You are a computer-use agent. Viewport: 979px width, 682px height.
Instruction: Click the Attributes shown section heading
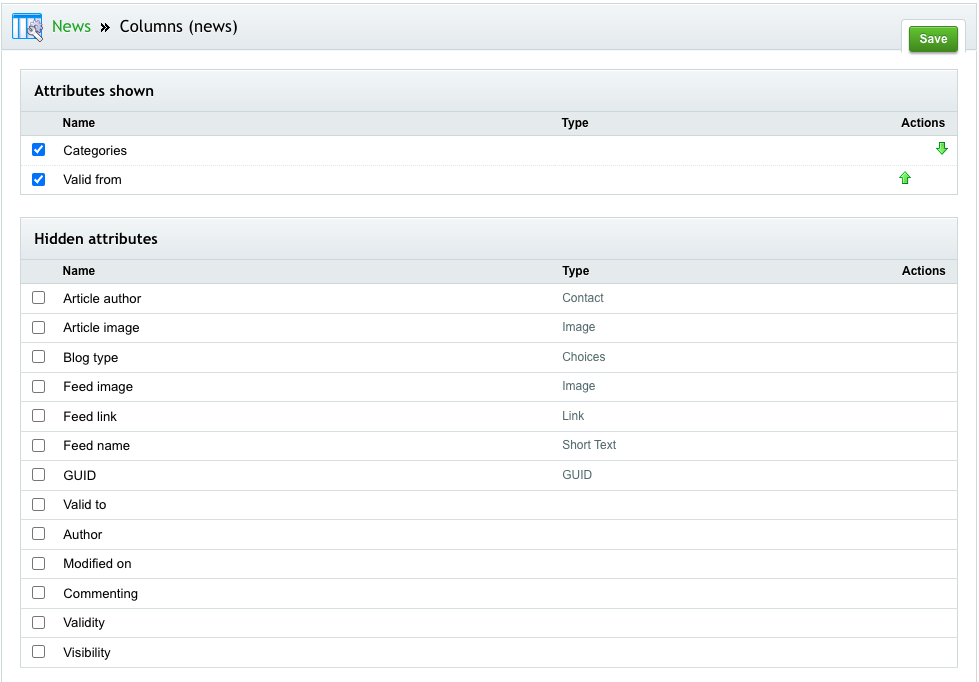(x=94, y=91)
